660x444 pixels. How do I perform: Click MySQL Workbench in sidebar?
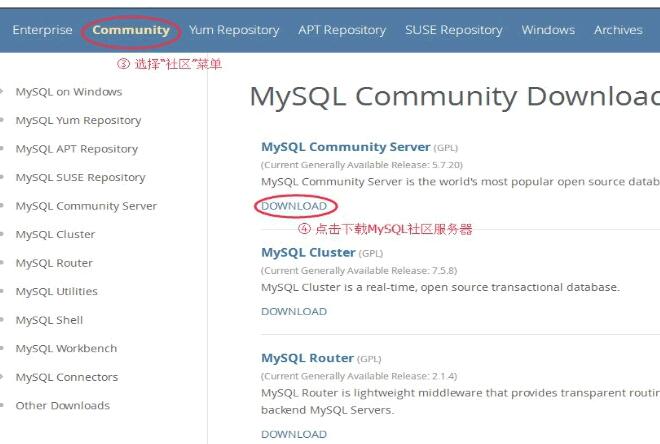click(66, 348)
